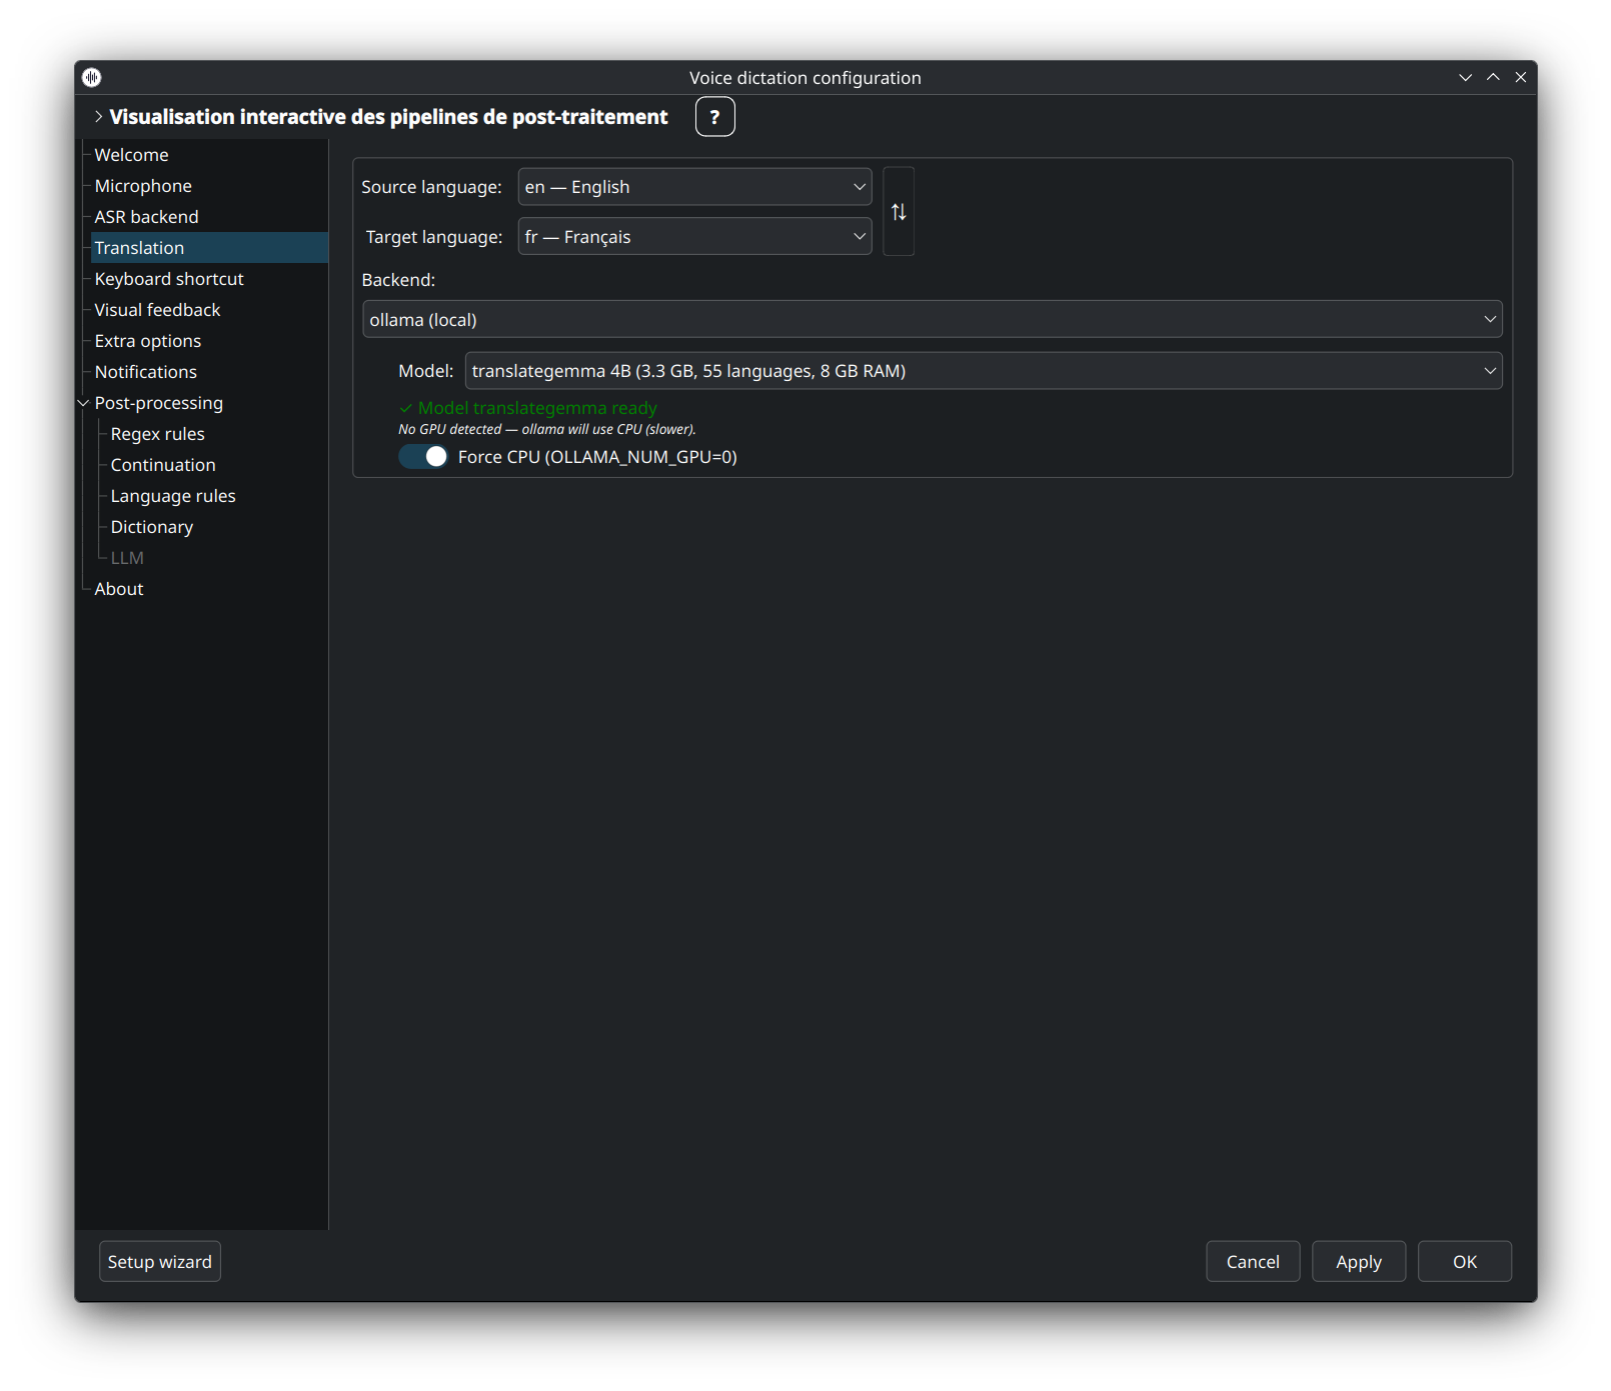Click the Cancel button
The width and height of the screenshot is (1611, 1391).
[x=1252, y=1262]
